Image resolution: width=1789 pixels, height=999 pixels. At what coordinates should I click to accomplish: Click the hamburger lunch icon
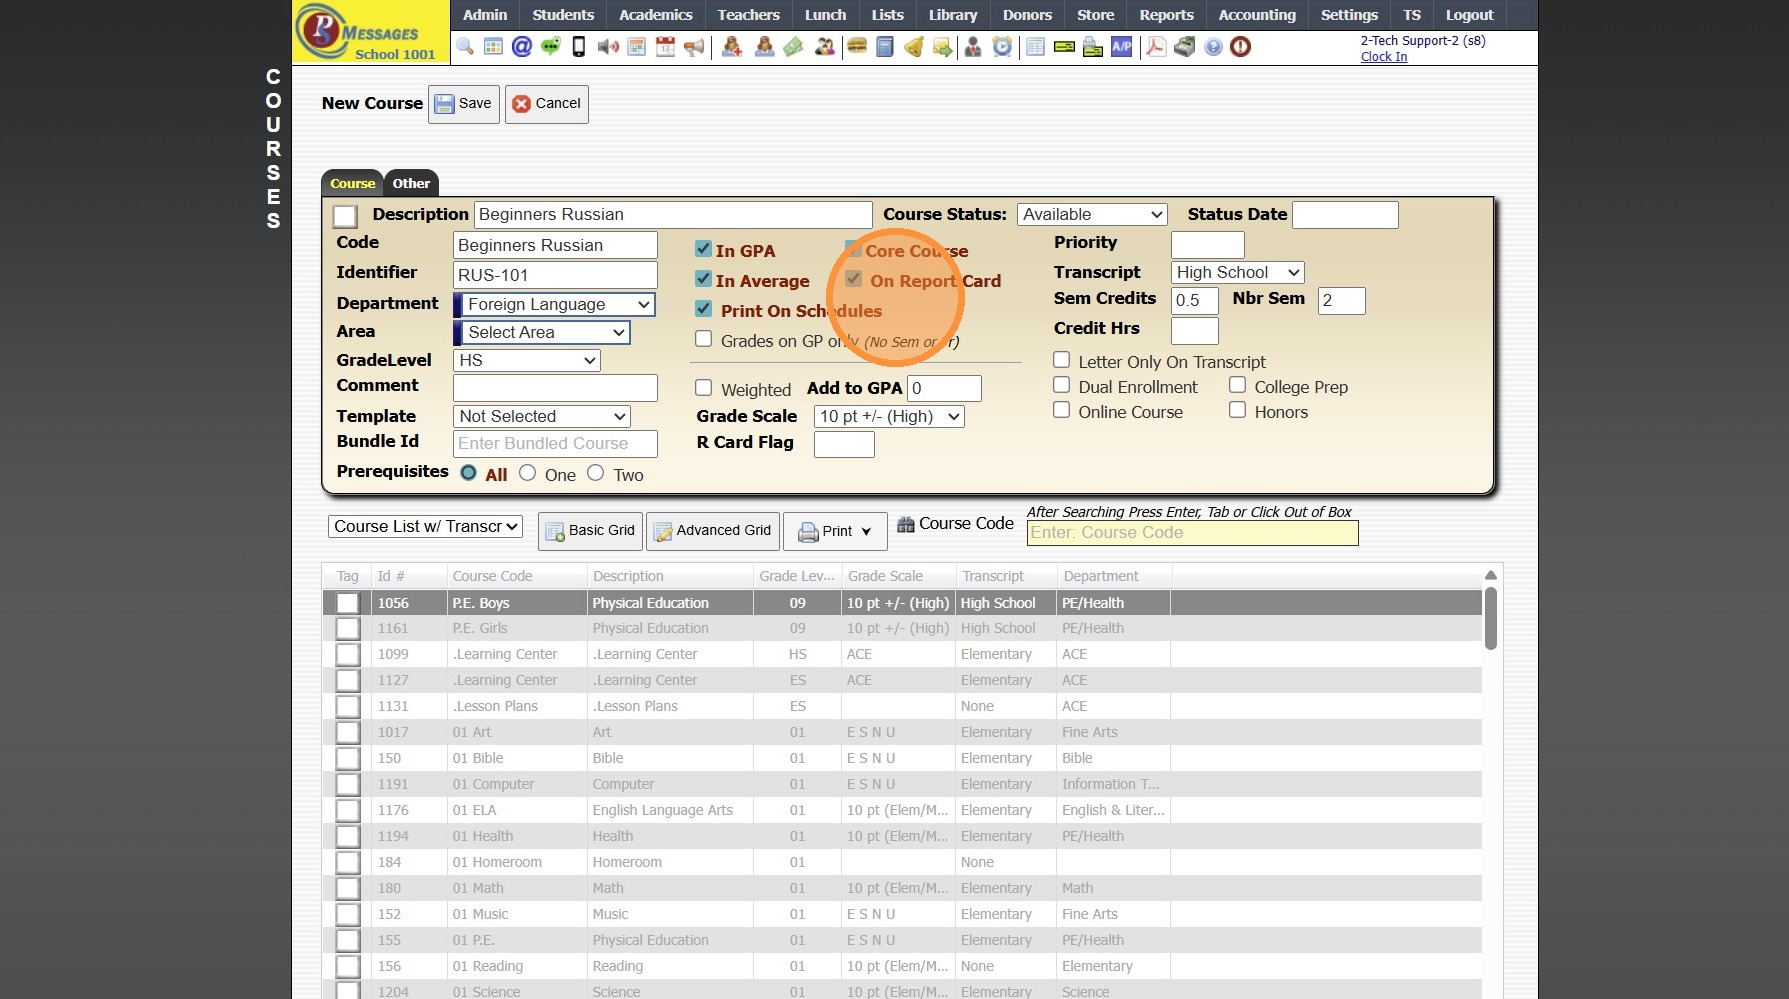pyautogui.click(x=856, y=47)
